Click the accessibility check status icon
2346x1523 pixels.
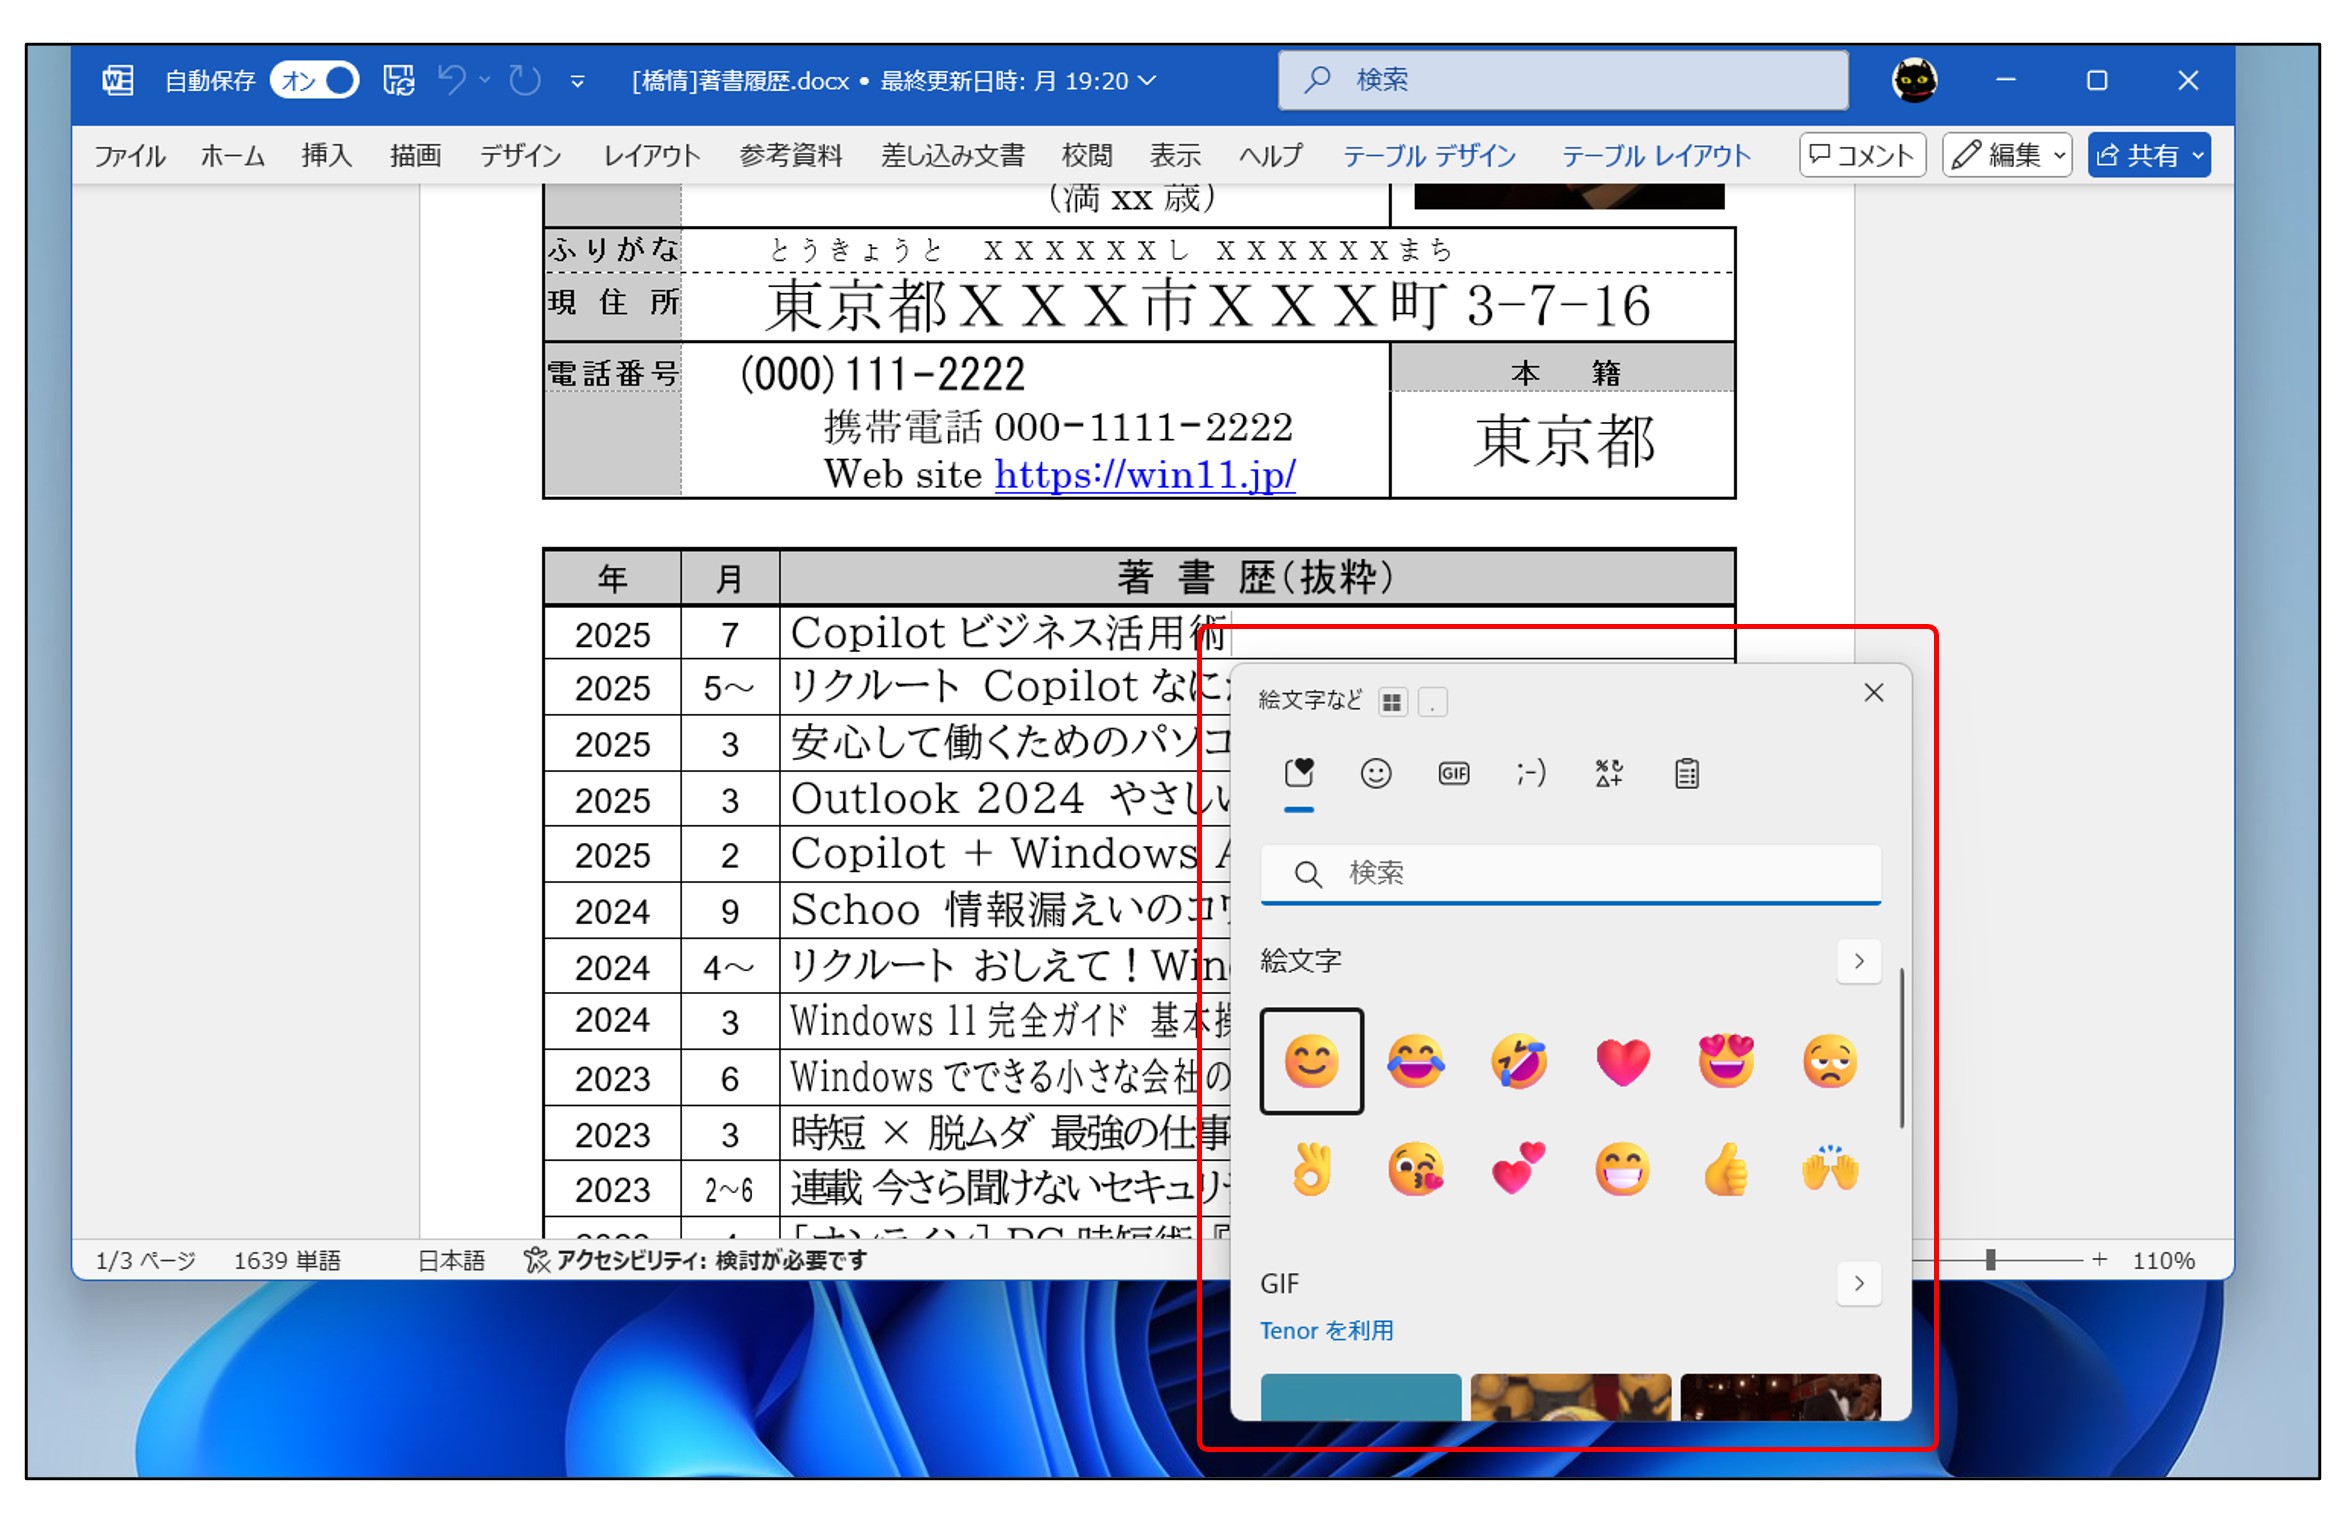537,1260
